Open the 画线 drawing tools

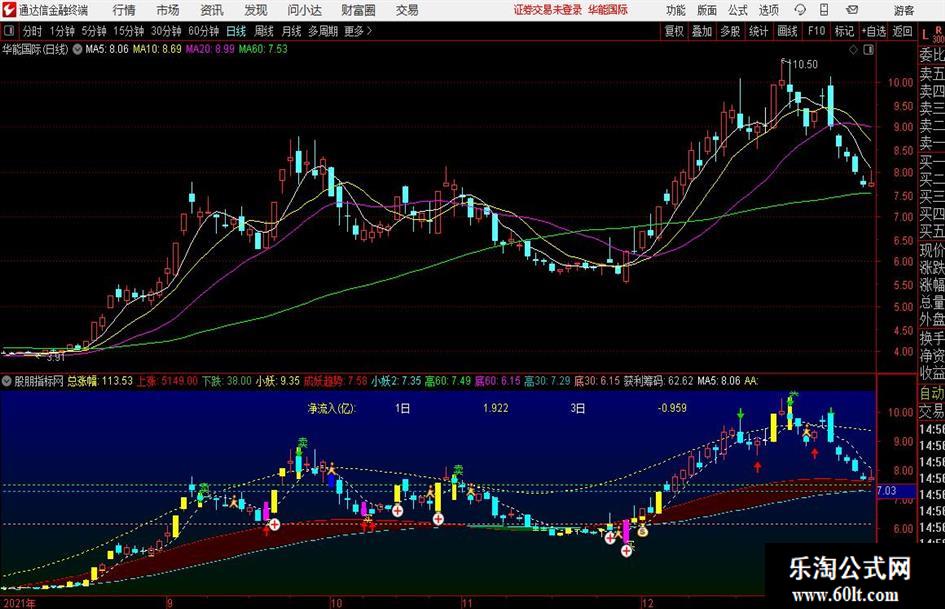coord(787,31)
